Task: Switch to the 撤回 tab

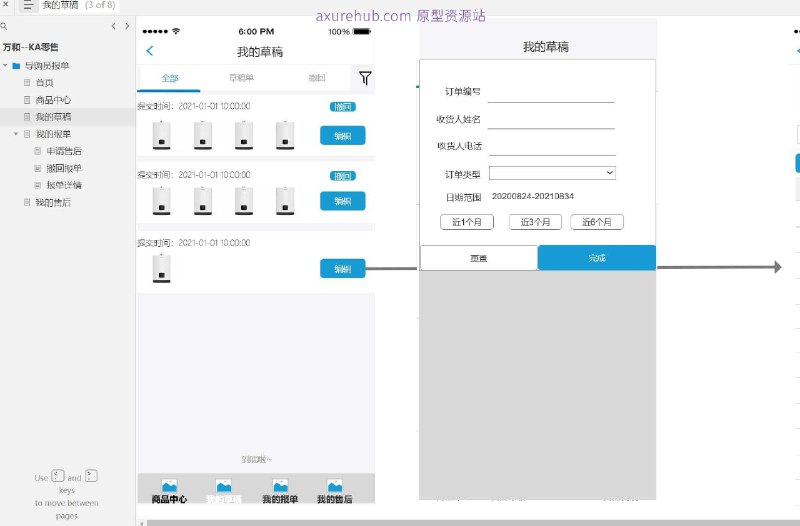Action: [x=317, y=78]
